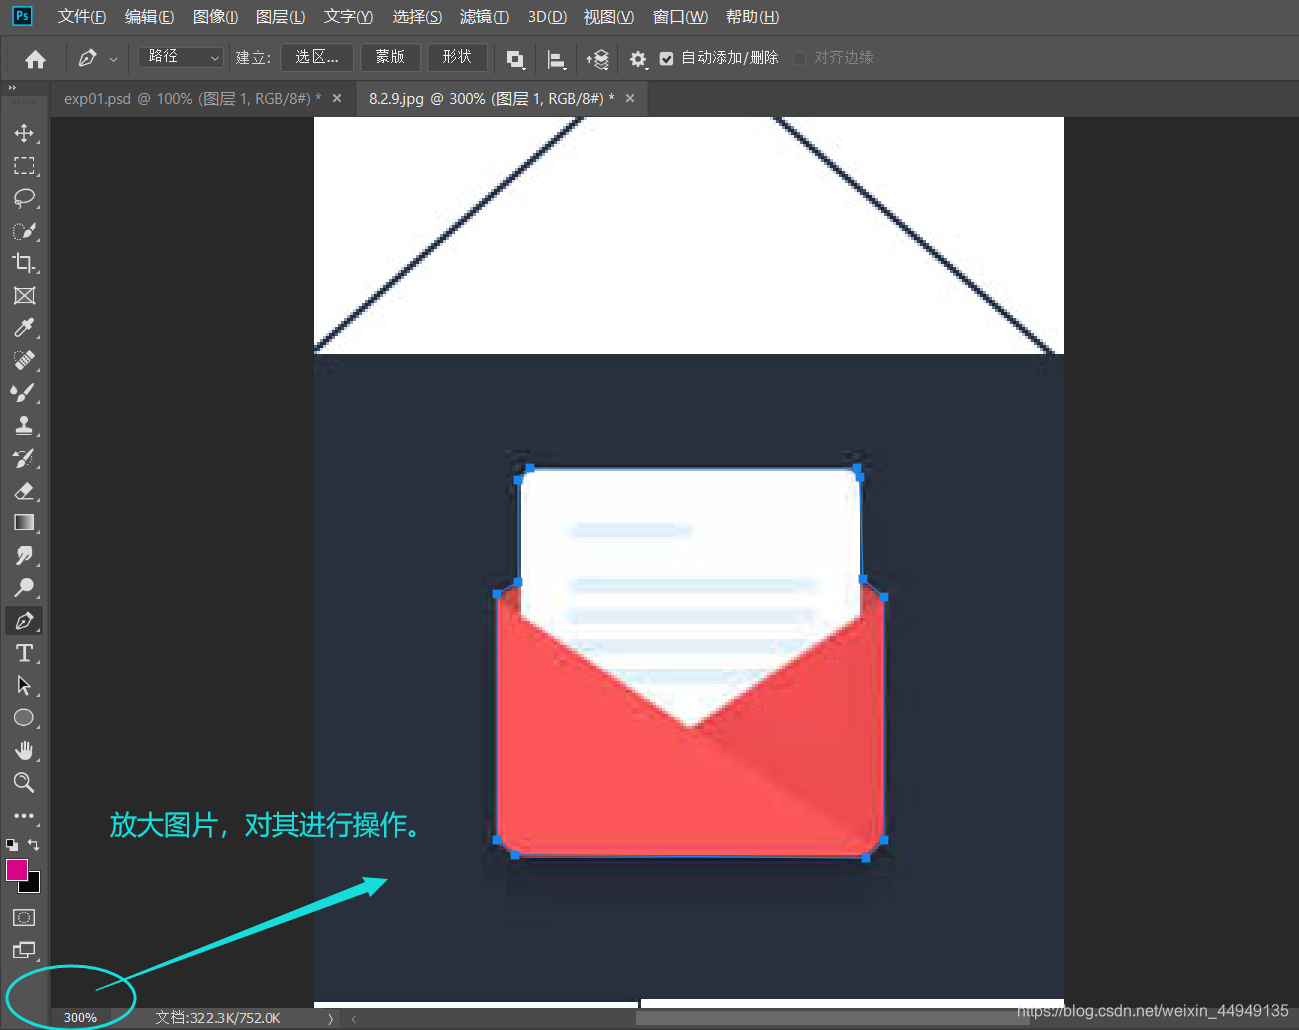The height and width of the screenshot is (1030, 1299).
Task: Select the Brush tool
Action: click(x=24, y=393)
